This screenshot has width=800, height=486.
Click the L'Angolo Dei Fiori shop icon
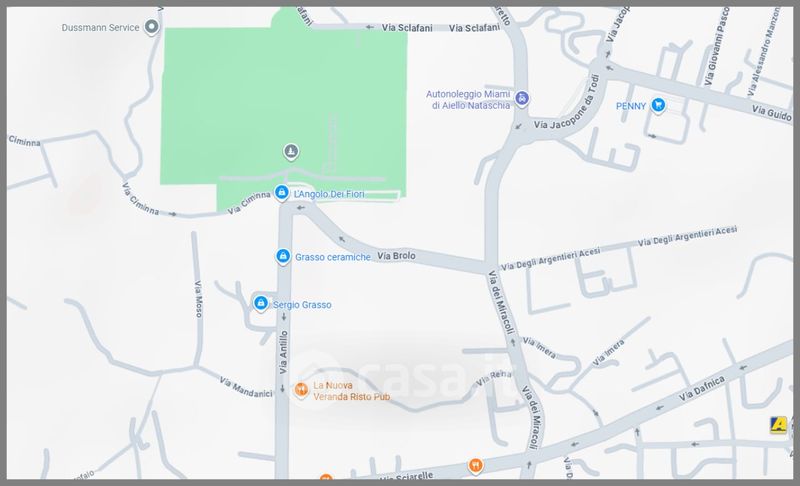pyautogui.click(x=281, y=193)
